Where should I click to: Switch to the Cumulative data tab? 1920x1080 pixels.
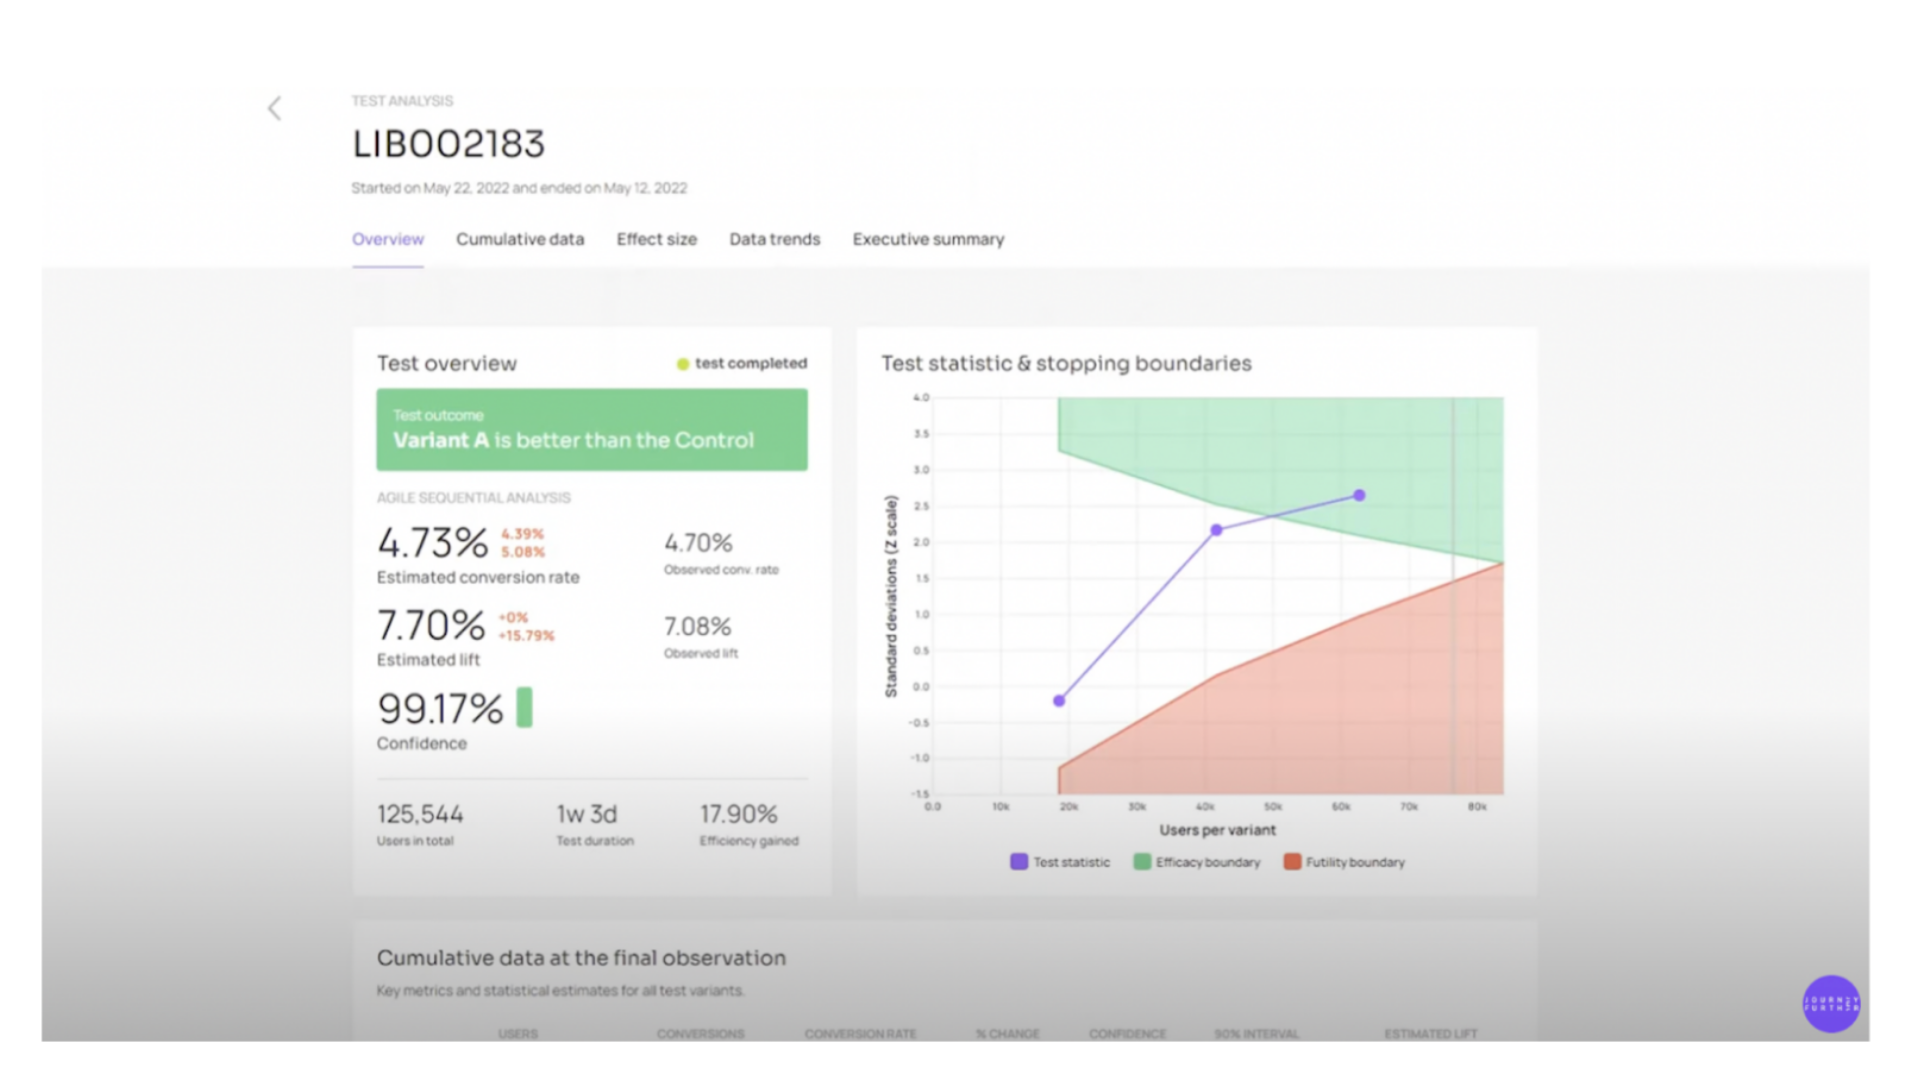pyautogui.click(x=520, y=239)
